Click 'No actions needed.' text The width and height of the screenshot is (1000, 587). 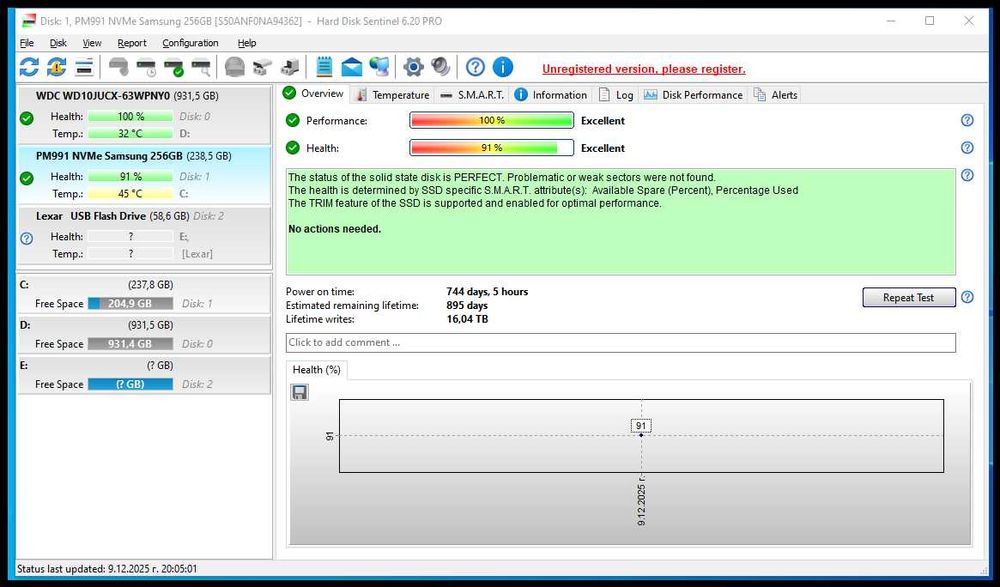[x=334, y=229]
